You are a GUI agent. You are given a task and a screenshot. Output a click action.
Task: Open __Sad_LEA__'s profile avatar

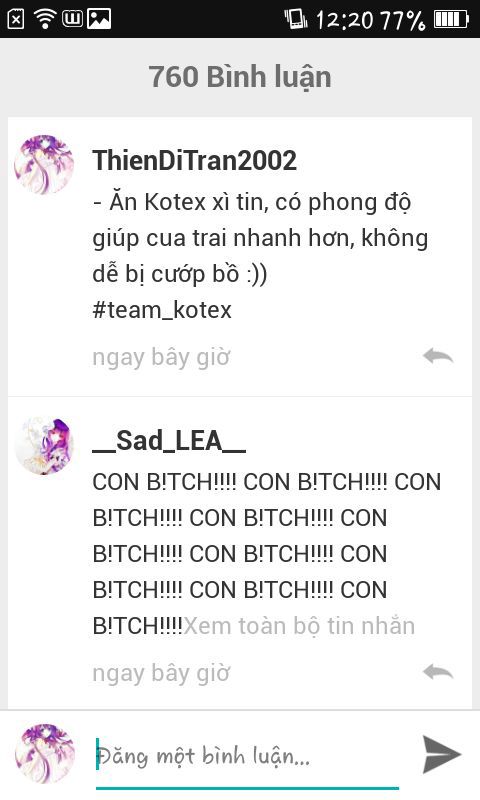point(44,445)
